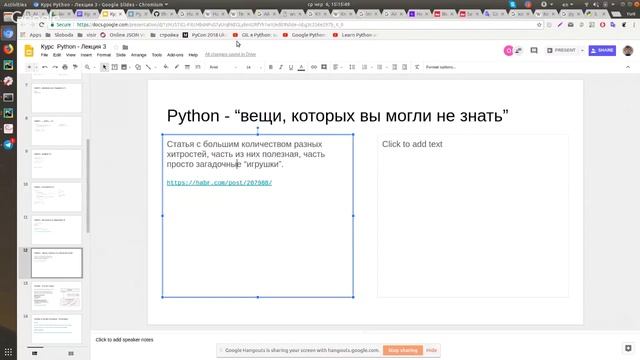Image resolution: width=640 pixels, height=360 pixels.
Task: Click the Increase indent icon
Action: pyautogui.click(x=404, y=67)
